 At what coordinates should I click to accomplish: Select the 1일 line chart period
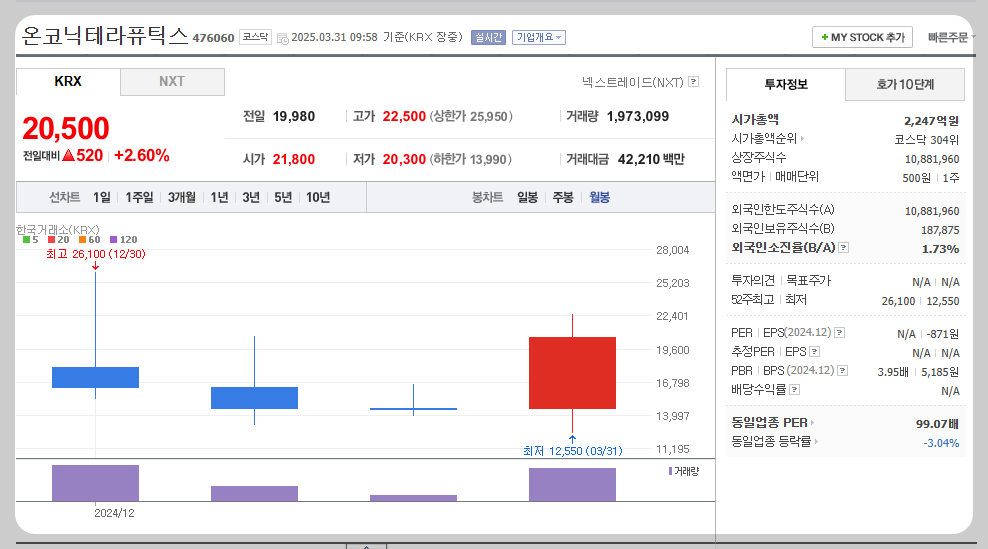[101, 198]
